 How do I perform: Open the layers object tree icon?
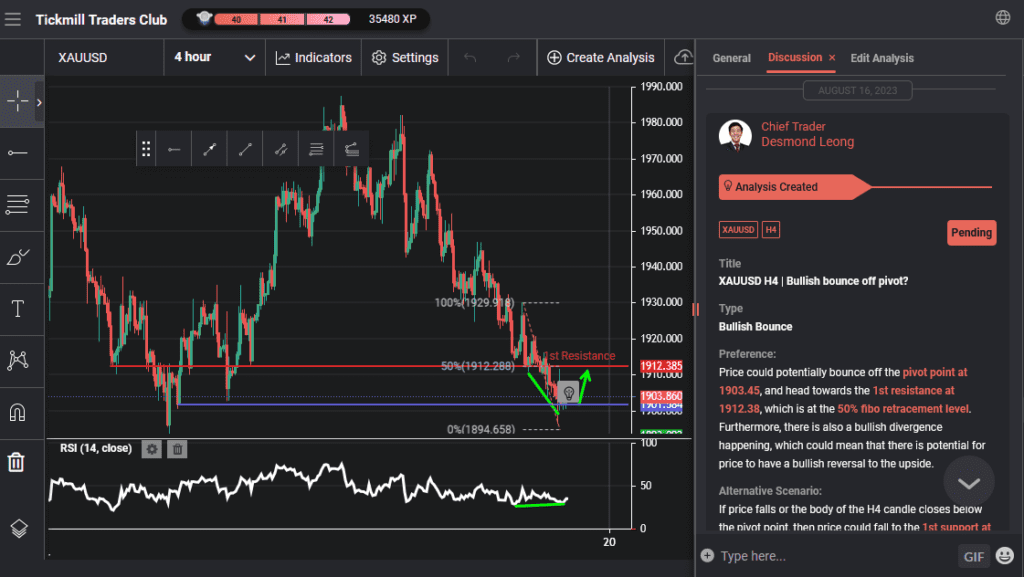(x=17, y=528)
